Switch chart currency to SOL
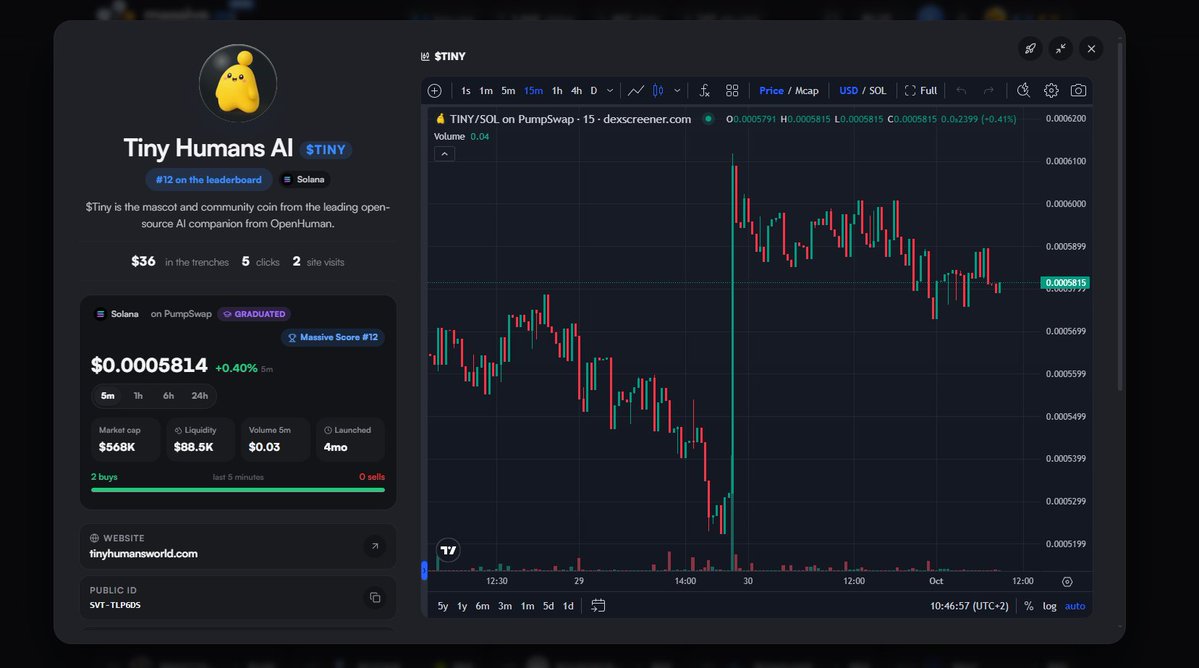 coord(877,91)
